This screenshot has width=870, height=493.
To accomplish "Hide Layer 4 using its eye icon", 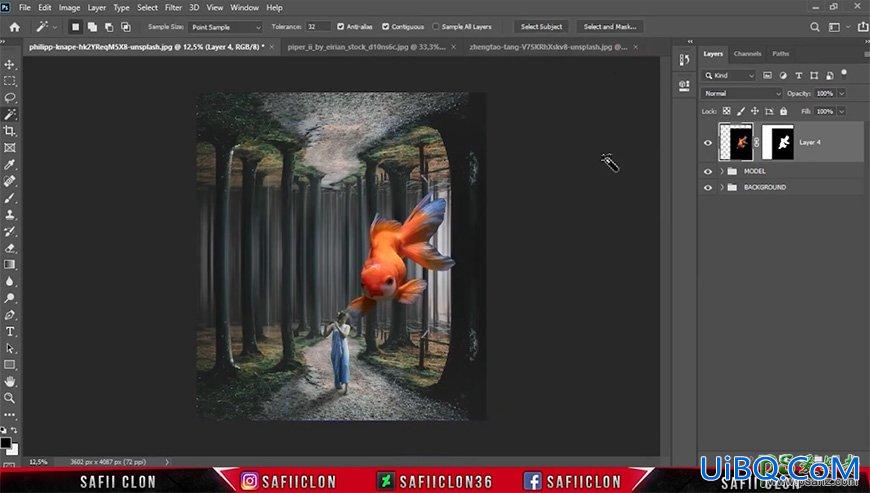I will [x=707, y=143].
